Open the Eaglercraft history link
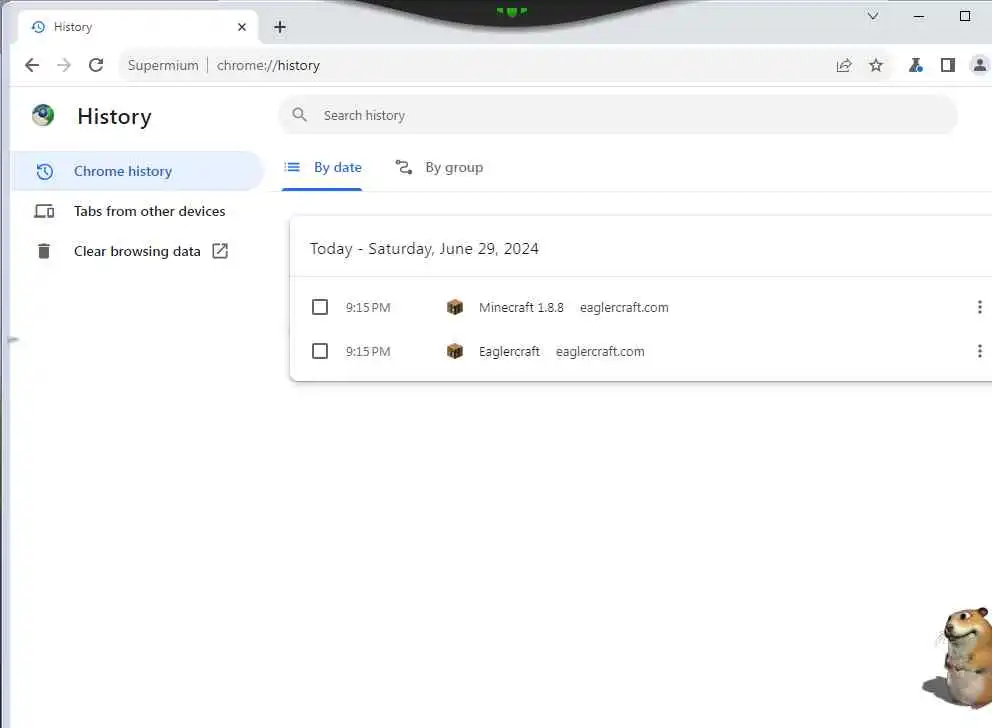 point(509,352)
